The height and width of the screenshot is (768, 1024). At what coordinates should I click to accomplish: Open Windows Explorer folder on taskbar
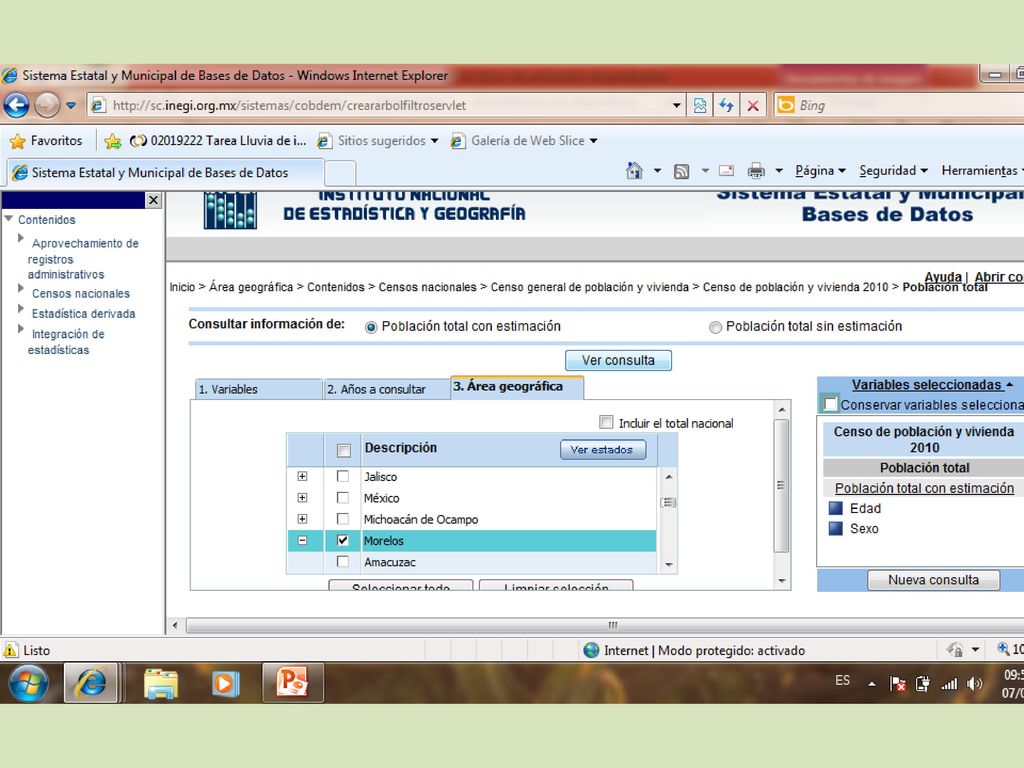pyautogui.click(x=161, y=683)
